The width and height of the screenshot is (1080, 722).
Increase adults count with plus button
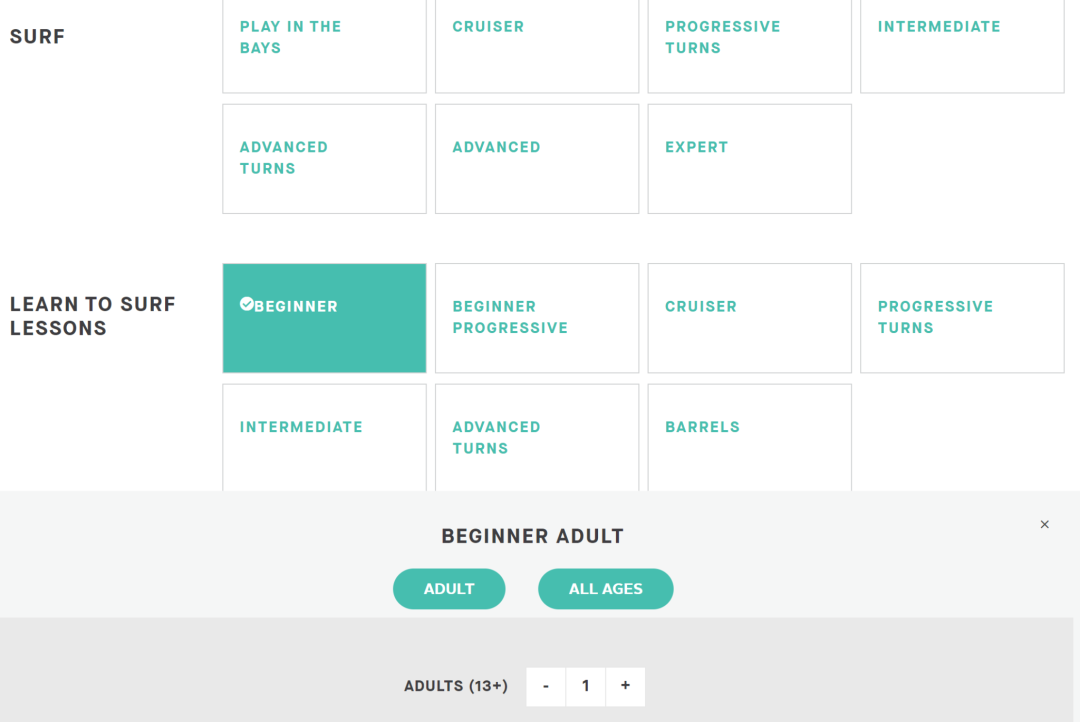click(x=625, y=686)
